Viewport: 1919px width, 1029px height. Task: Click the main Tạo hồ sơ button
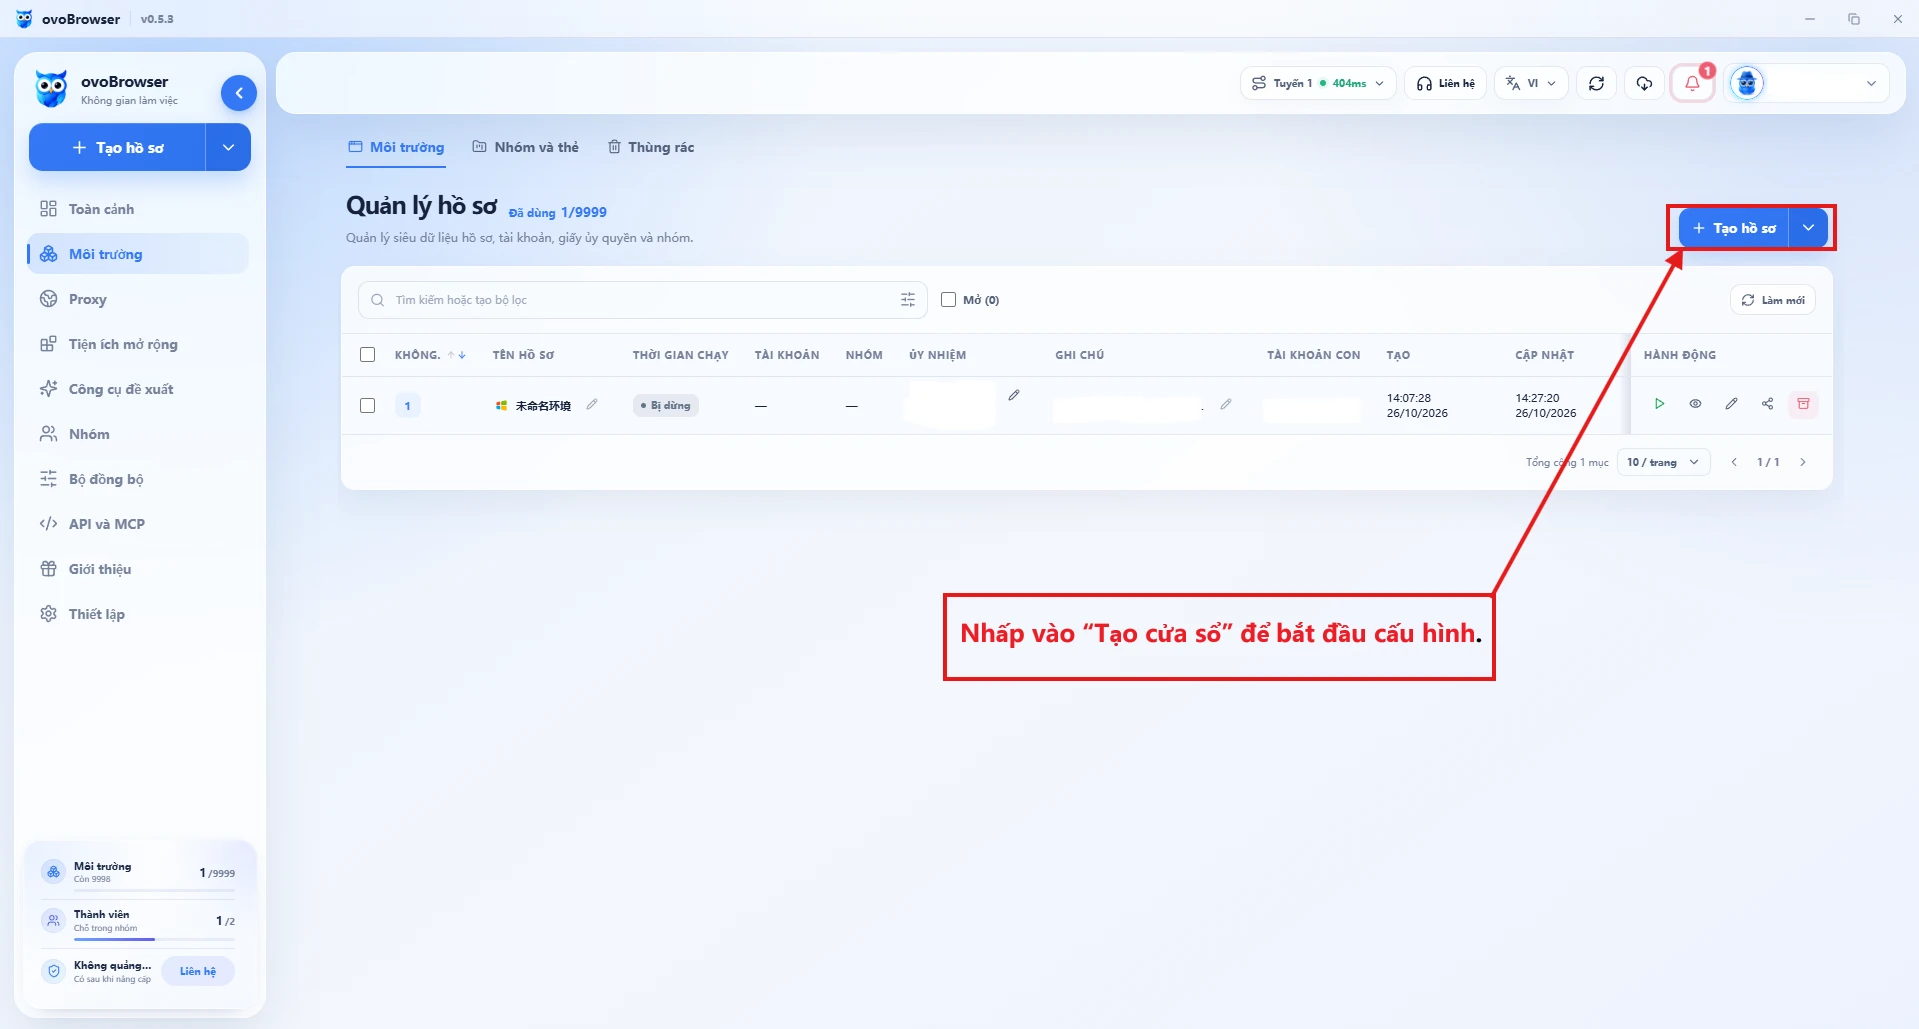[x=1734, y=228]
